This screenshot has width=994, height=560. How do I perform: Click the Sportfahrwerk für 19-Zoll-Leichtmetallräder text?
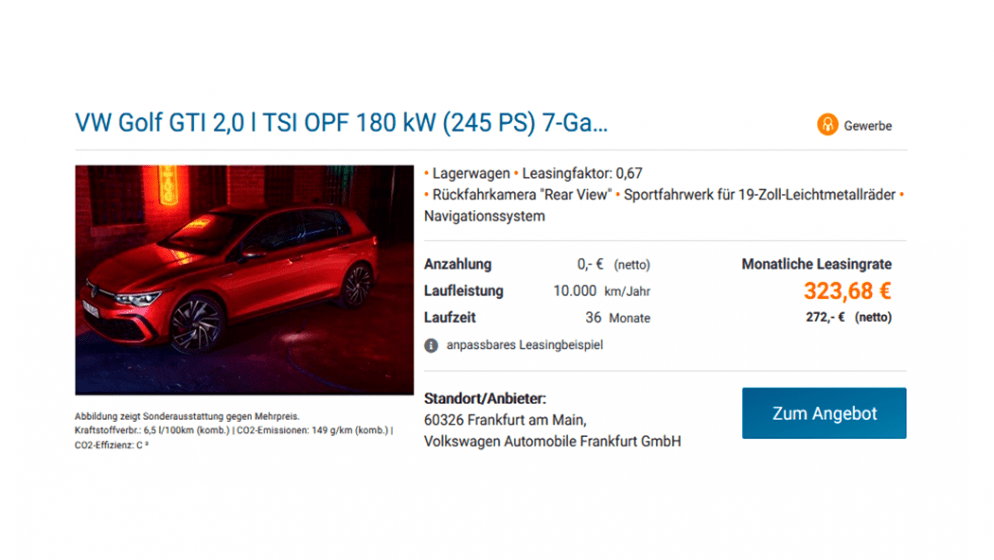[x=759, y=195]
